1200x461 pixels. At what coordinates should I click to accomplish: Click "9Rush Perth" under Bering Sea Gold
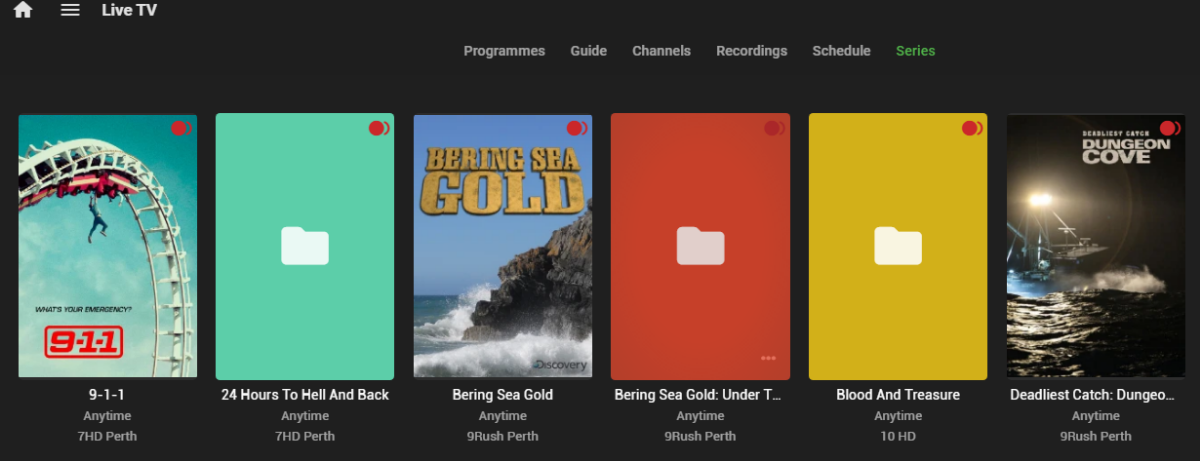tap(502, 436)
